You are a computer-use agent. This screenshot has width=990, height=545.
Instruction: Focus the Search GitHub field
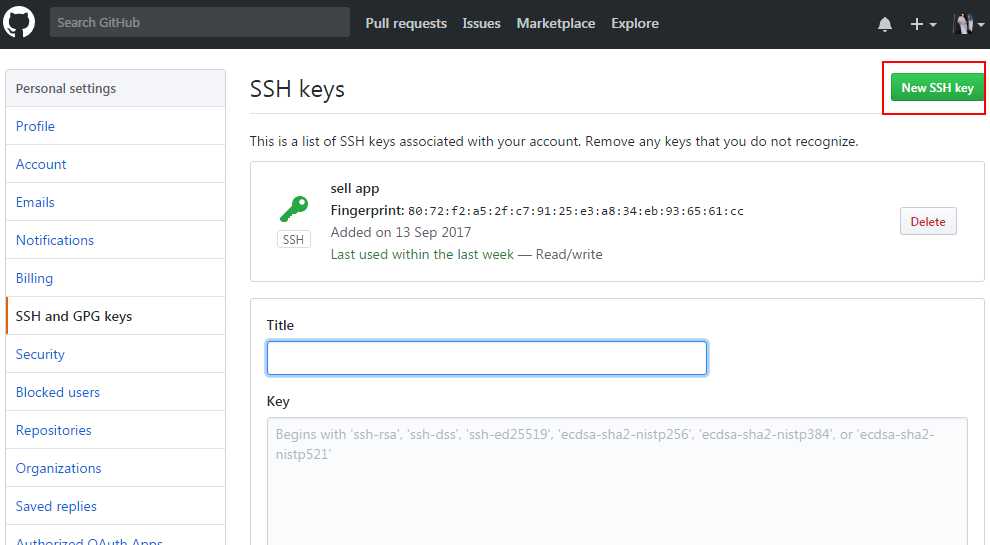tap(200, 22)
